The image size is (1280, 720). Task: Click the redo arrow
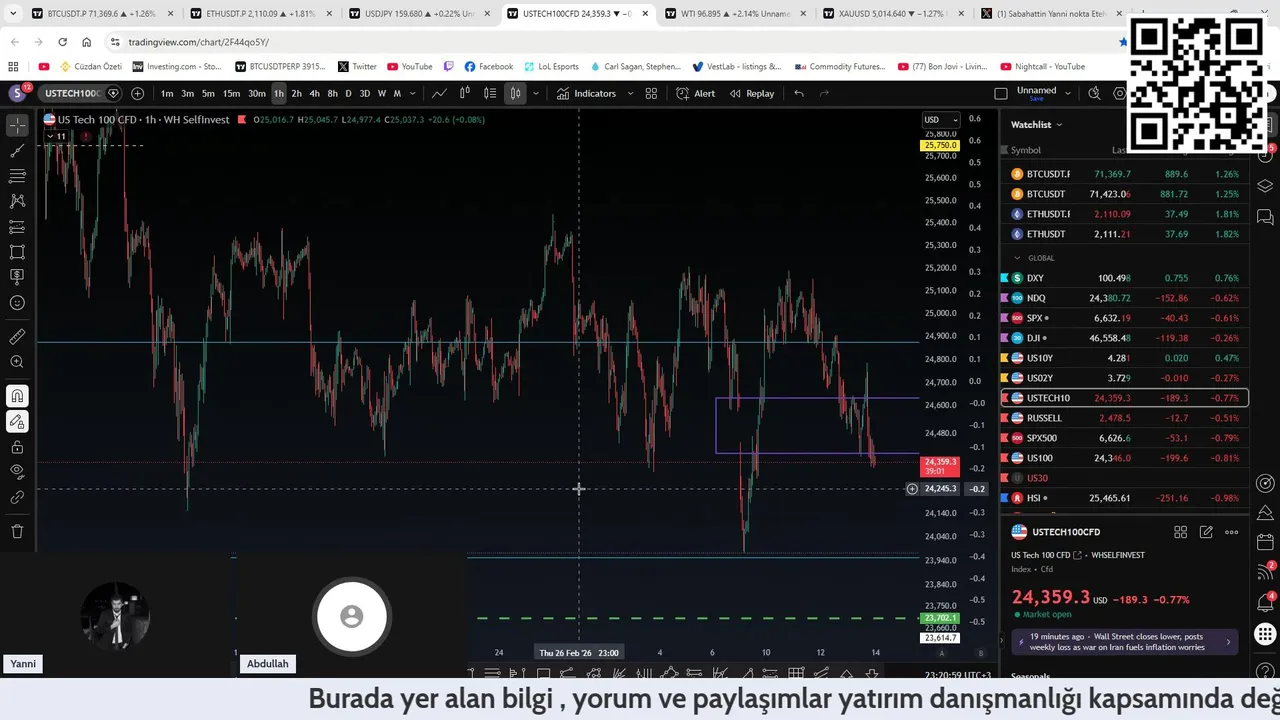[x=824, y=93]
